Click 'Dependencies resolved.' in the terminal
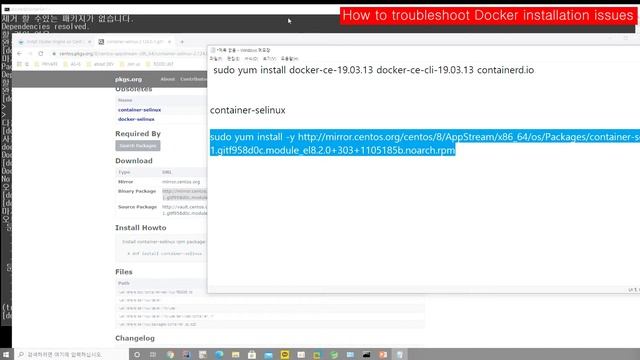The image size is (640, 360). click(x=45, y=27)
